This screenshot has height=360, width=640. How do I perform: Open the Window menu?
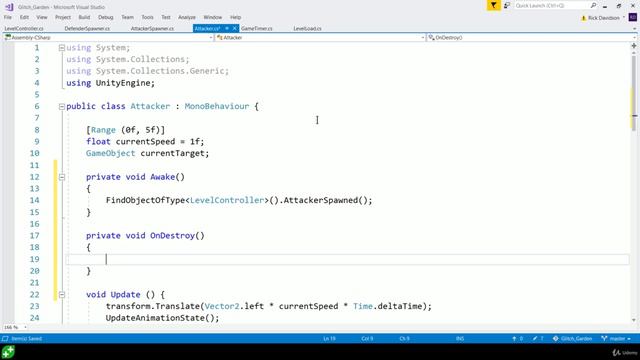tap(213, 17)
